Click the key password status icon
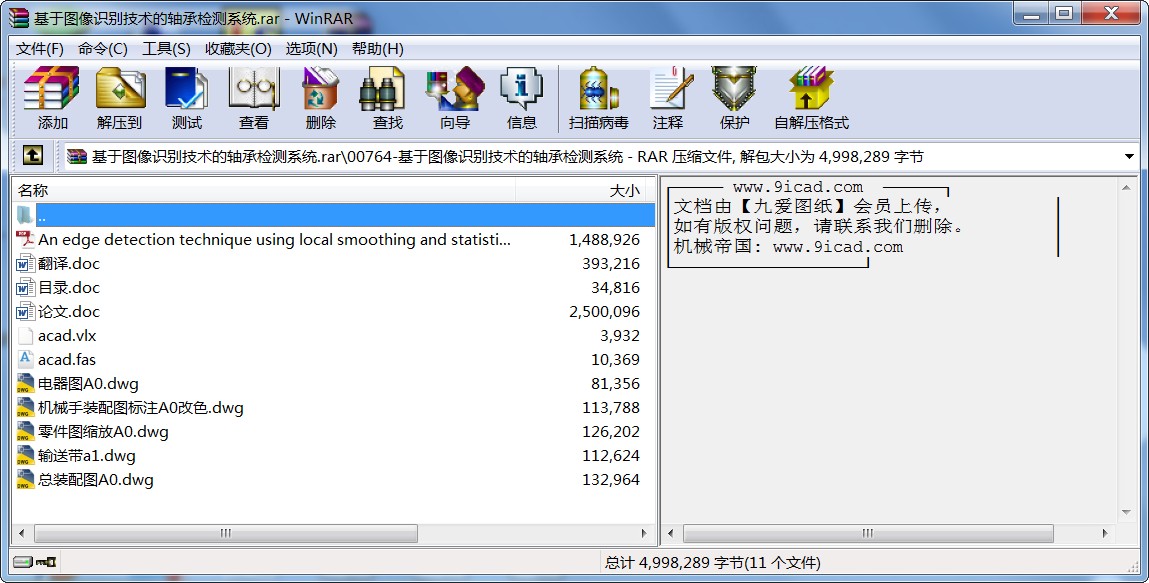The height and width of the screenshot is (583, 1149). [46, 562]
